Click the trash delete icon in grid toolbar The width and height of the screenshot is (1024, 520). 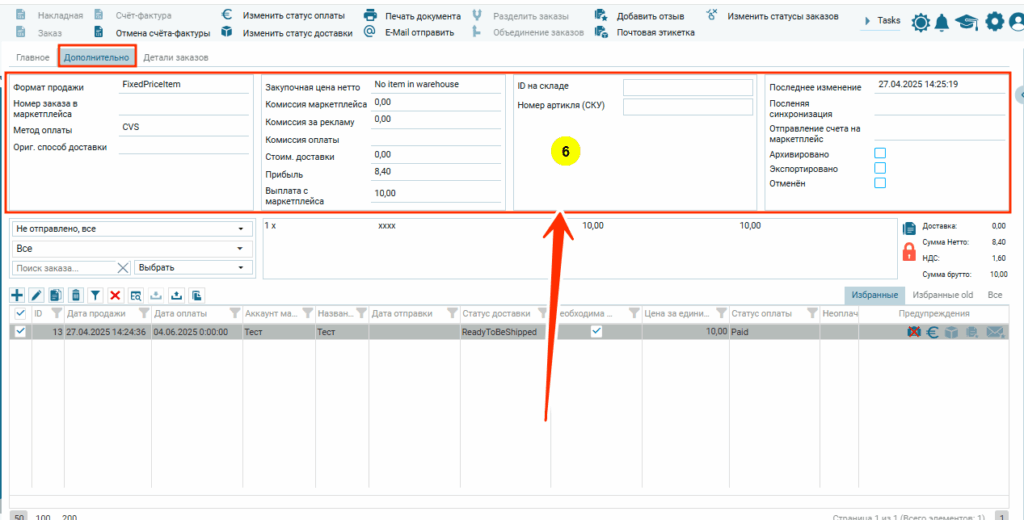click(x=76, y=295)
